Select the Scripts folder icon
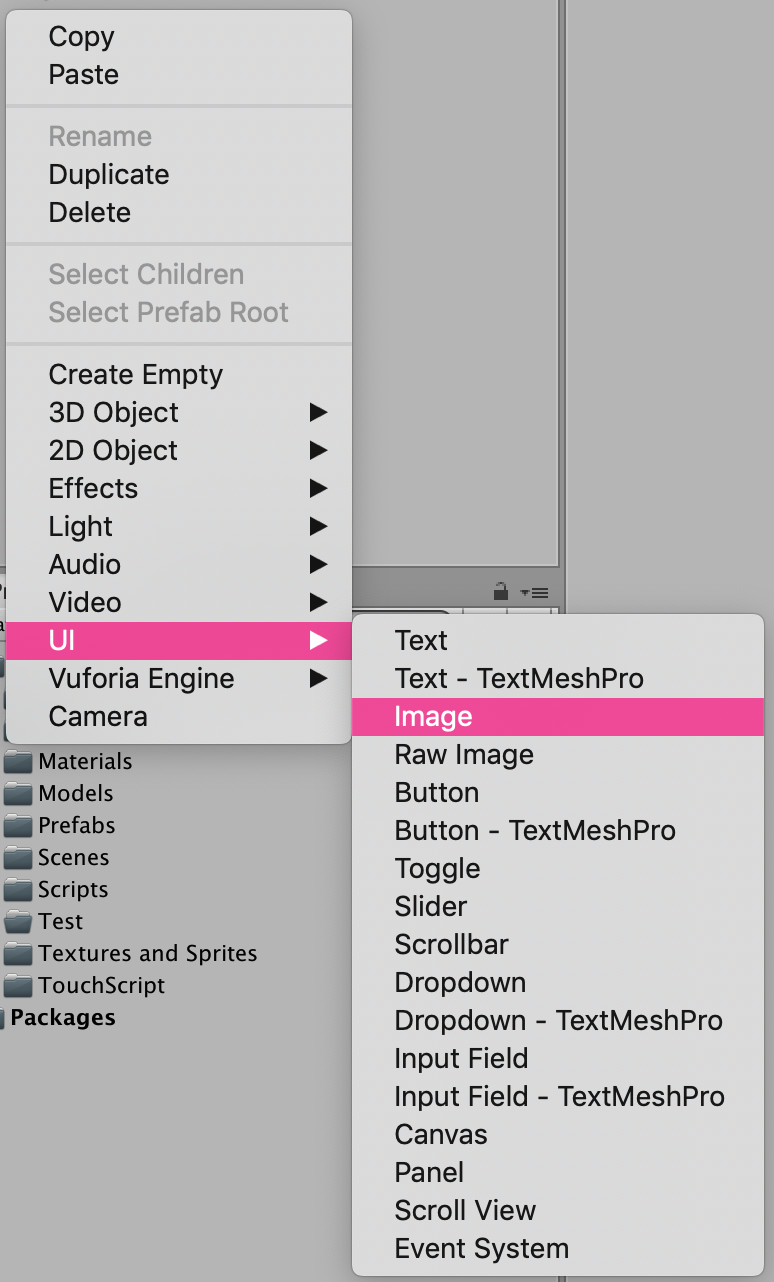Image resolution: width=774 pixels, height=1282 pixels. pyautogui.click(x=19, y=889)
